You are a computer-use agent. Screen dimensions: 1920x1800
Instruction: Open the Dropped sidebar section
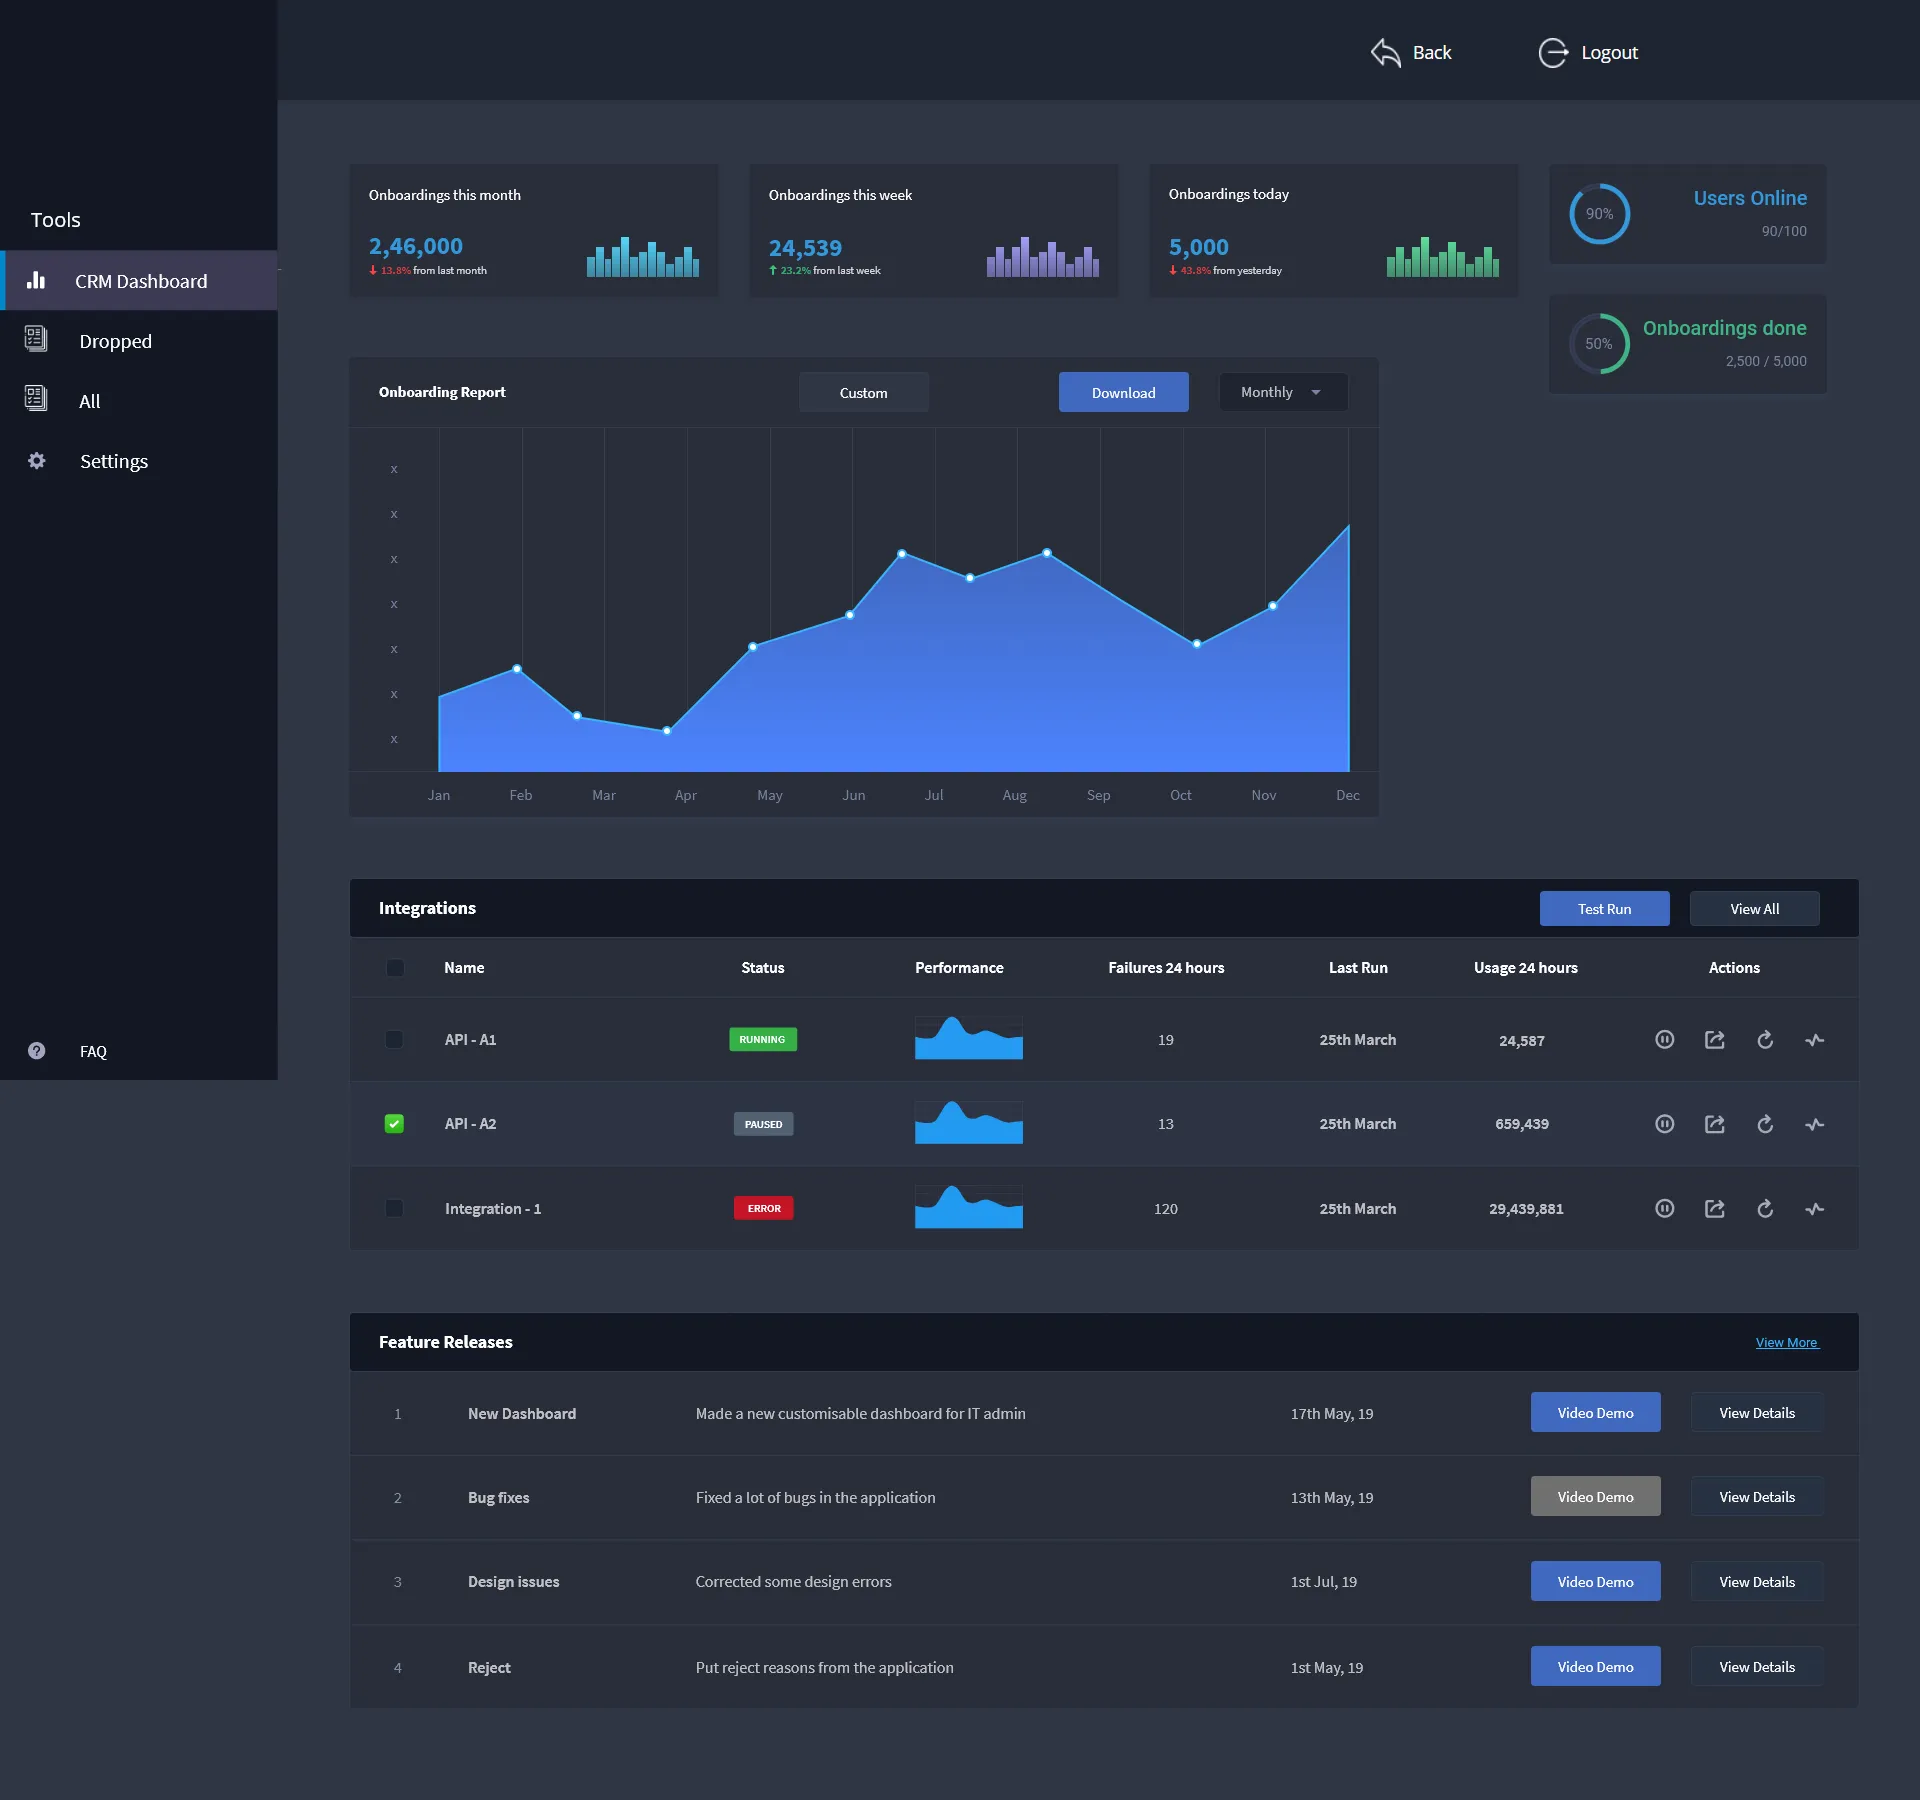tap(115, 341)
